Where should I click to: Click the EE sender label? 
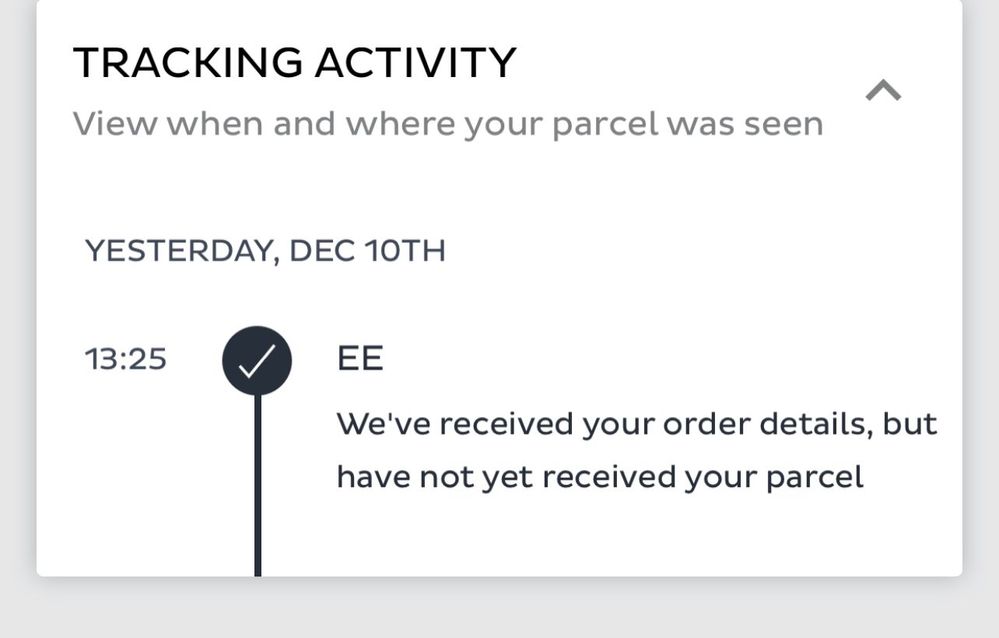(360, 359)
